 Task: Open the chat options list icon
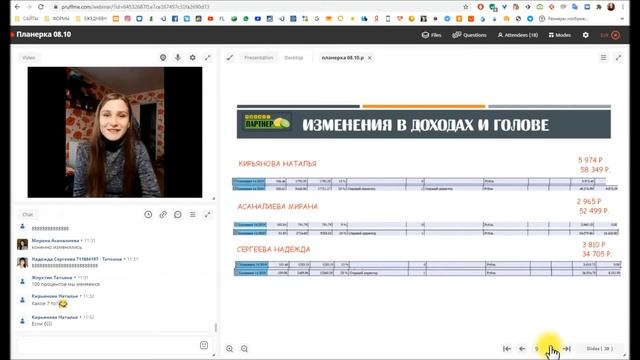click(193, 214)
